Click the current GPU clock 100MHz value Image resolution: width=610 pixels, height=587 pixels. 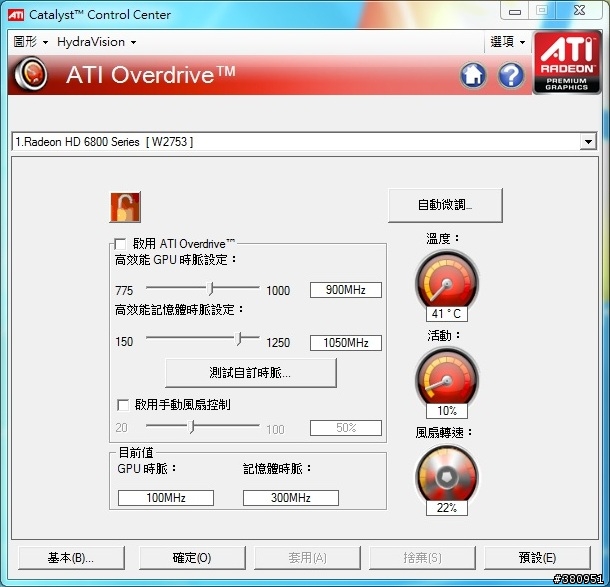coord(166,498)
